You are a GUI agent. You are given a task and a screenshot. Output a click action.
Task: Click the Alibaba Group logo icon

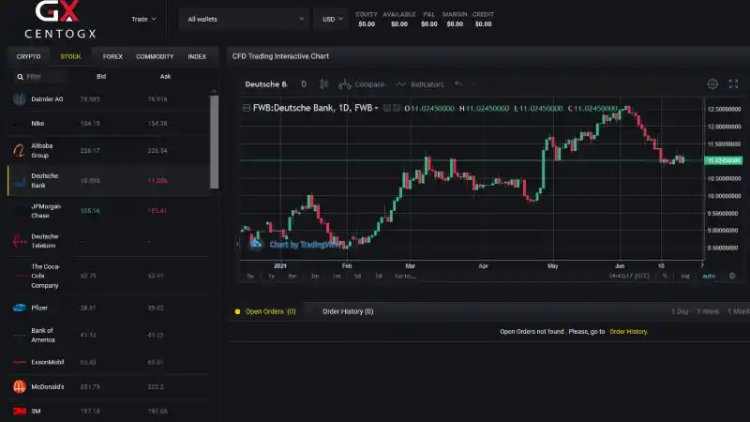point(19,151)
